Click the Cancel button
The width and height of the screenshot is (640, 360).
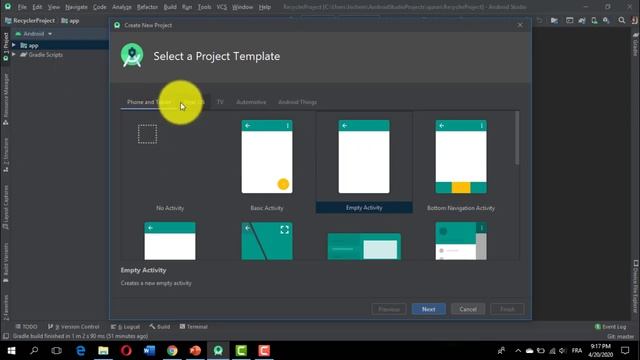pos(468,309)
